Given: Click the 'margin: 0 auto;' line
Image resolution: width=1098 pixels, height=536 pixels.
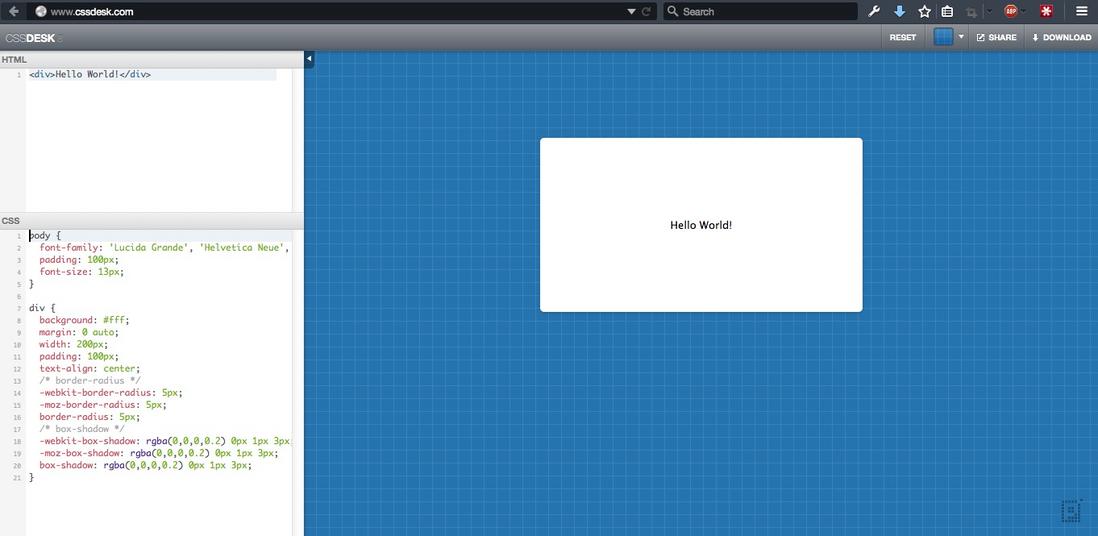Looking at the screenshot, I should pos(78,332).
